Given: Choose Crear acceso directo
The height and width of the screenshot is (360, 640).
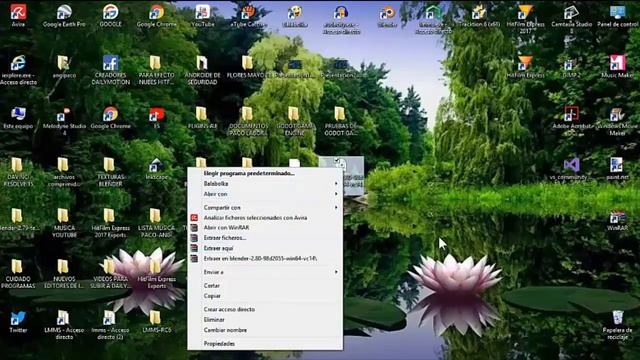Looking at the screenshot, I should 265,309.
